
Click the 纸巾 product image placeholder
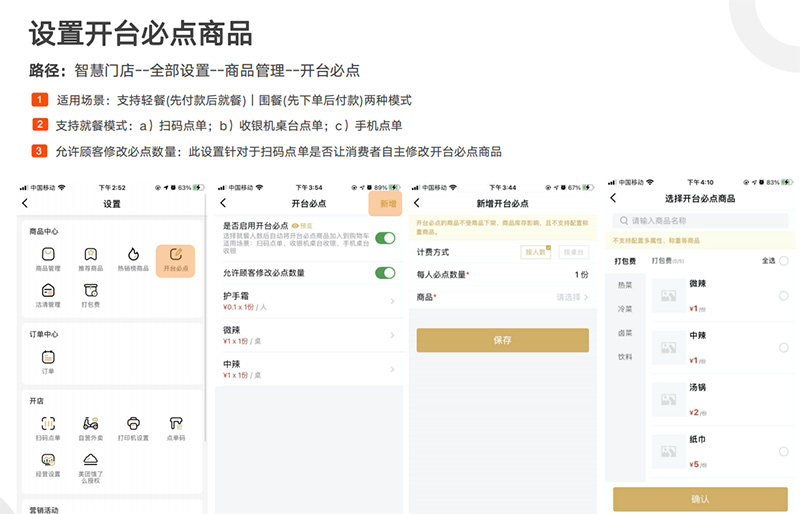(668, 451)
